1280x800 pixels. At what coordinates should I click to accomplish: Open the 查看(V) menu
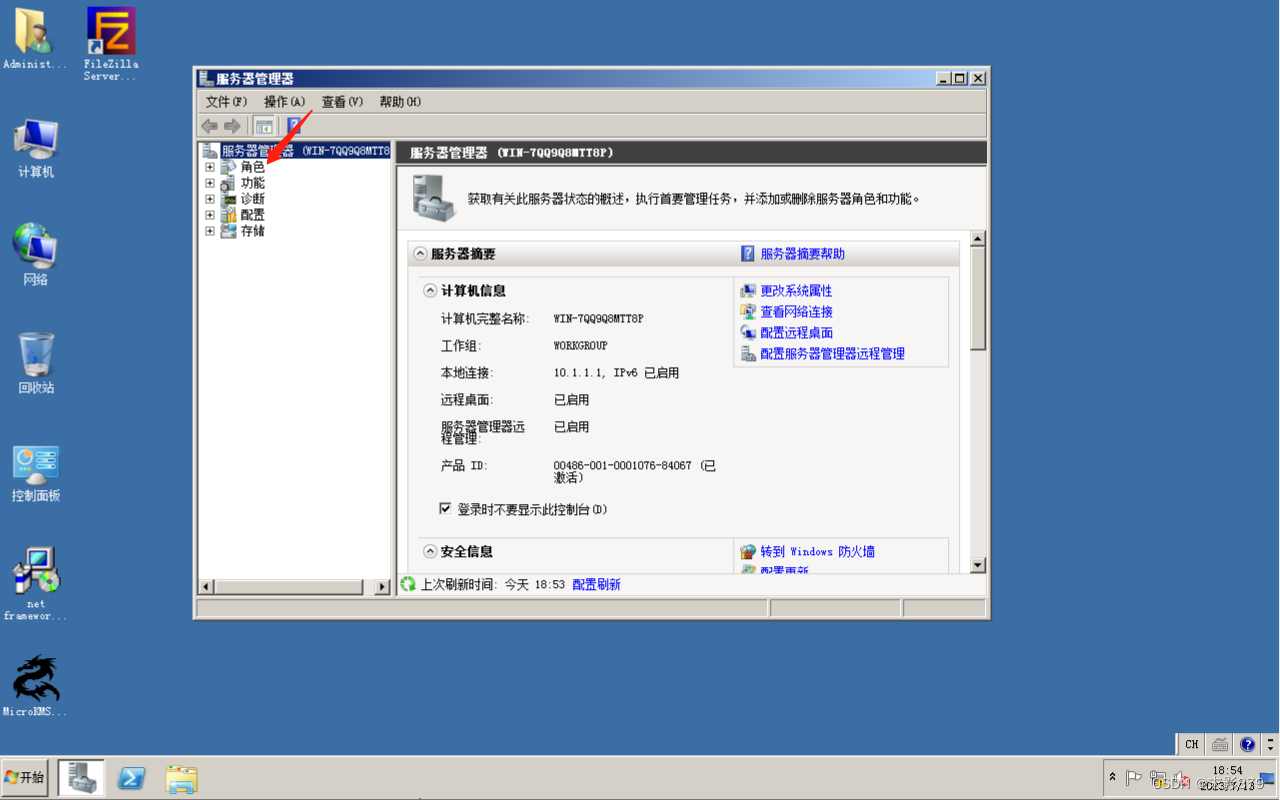click(340, 101)
